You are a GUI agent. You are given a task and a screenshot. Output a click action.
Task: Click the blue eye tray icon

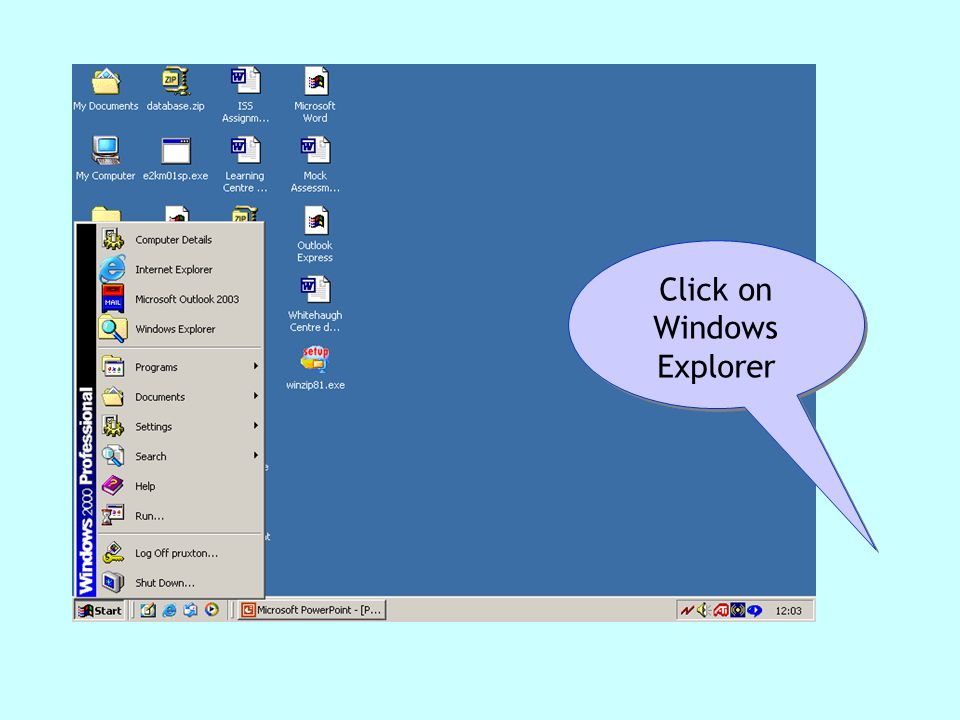pyautogui.click(x=754, y=610)
